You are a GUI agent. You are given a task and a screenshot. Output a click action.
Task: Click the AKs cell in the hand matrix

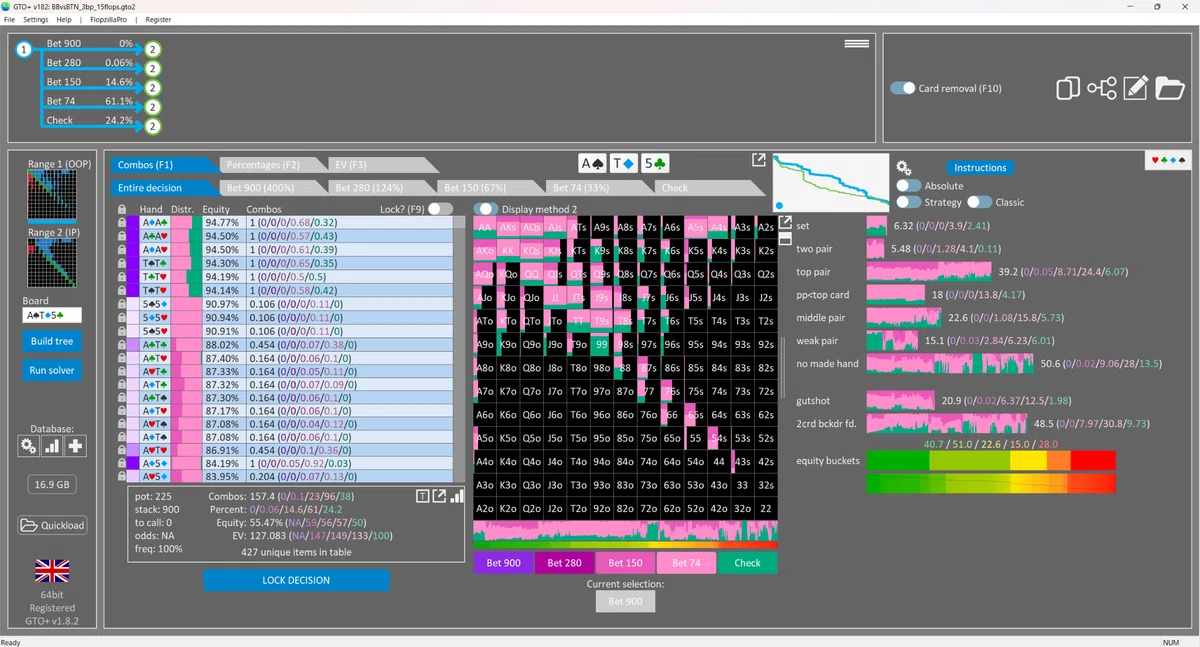[x=507, y=228]
